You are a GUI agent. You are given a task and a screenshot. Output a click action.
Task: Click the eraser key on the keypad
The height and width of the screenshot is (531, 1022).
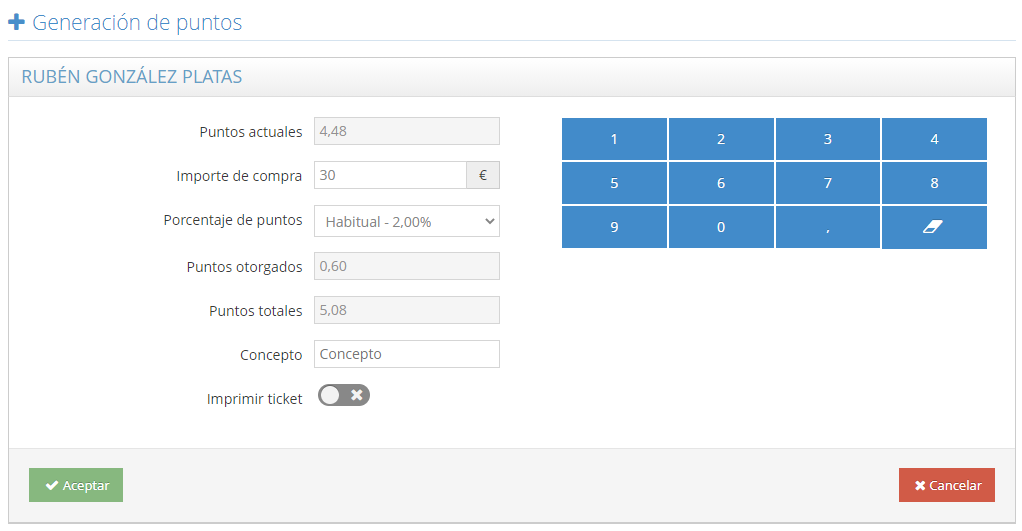click(x=934, y=227)
